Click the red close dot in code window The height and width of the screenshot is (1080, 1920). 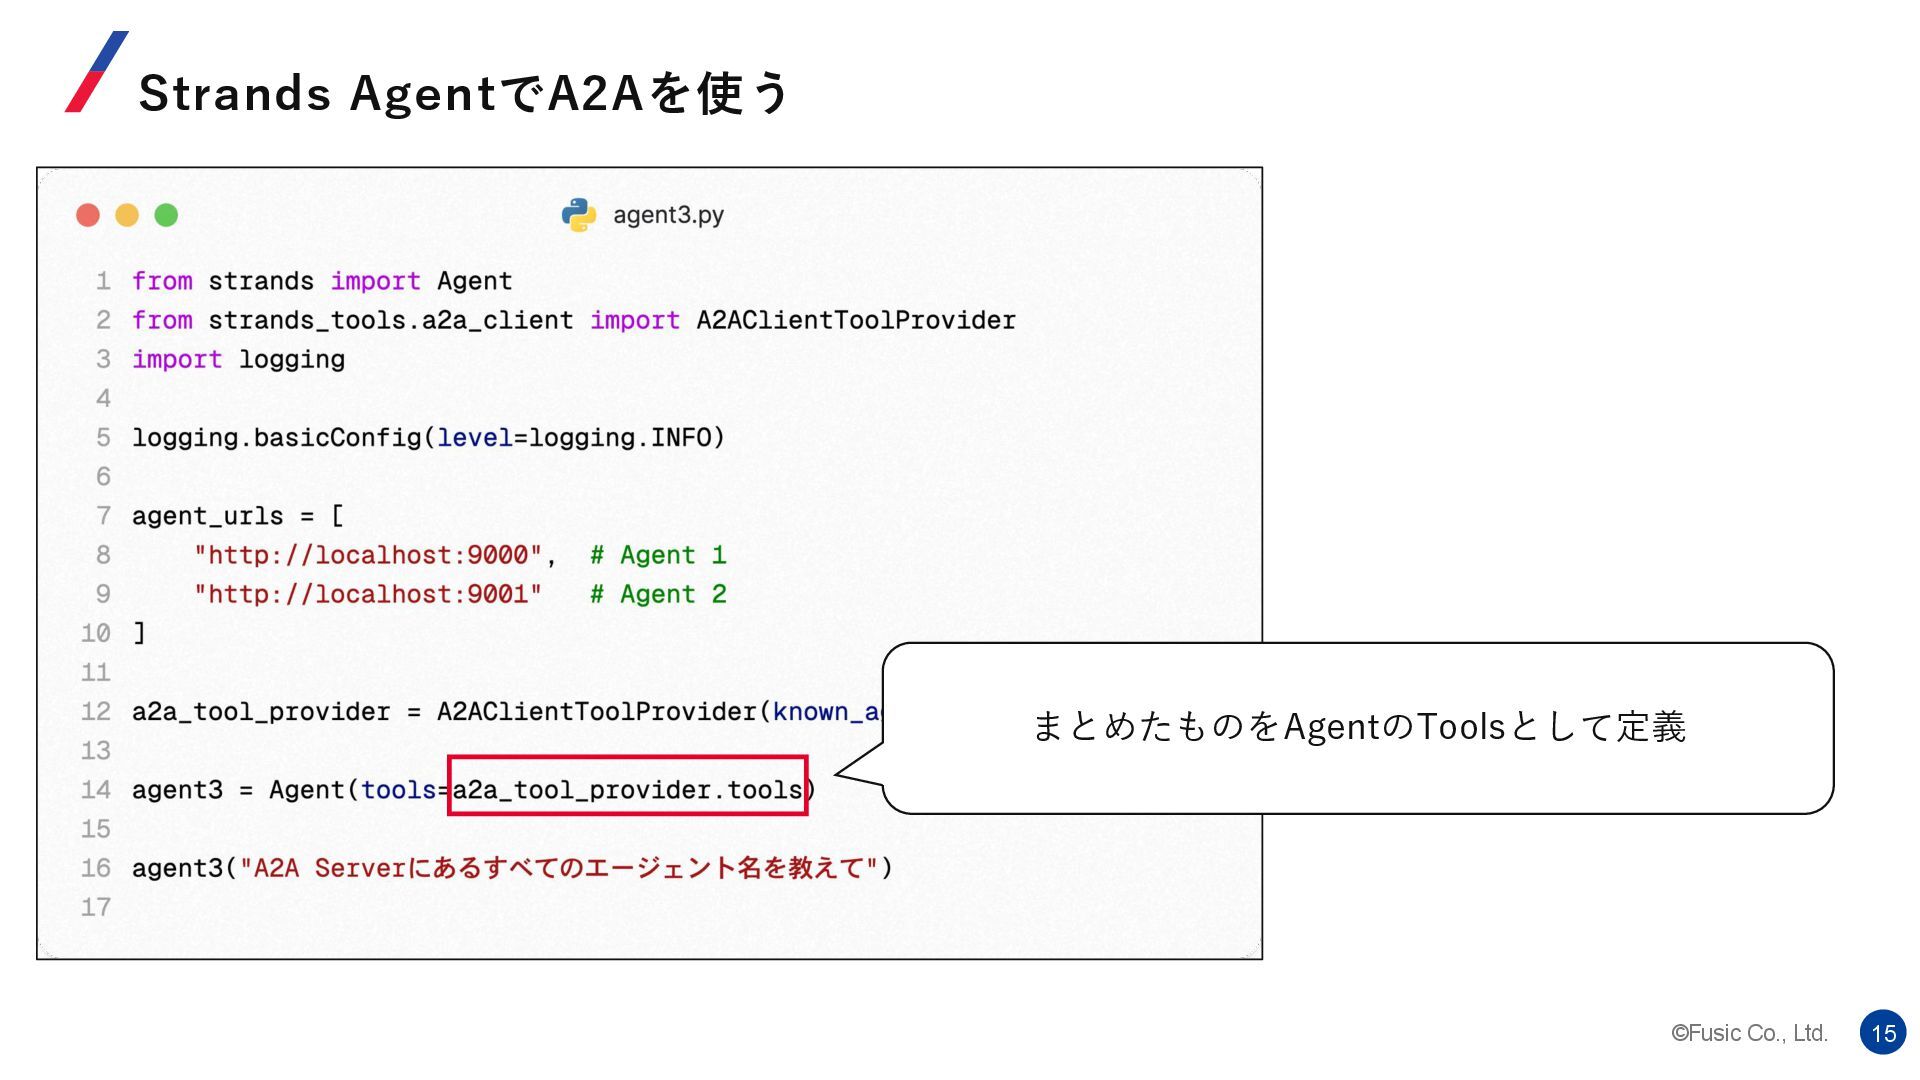click(88, 215)
